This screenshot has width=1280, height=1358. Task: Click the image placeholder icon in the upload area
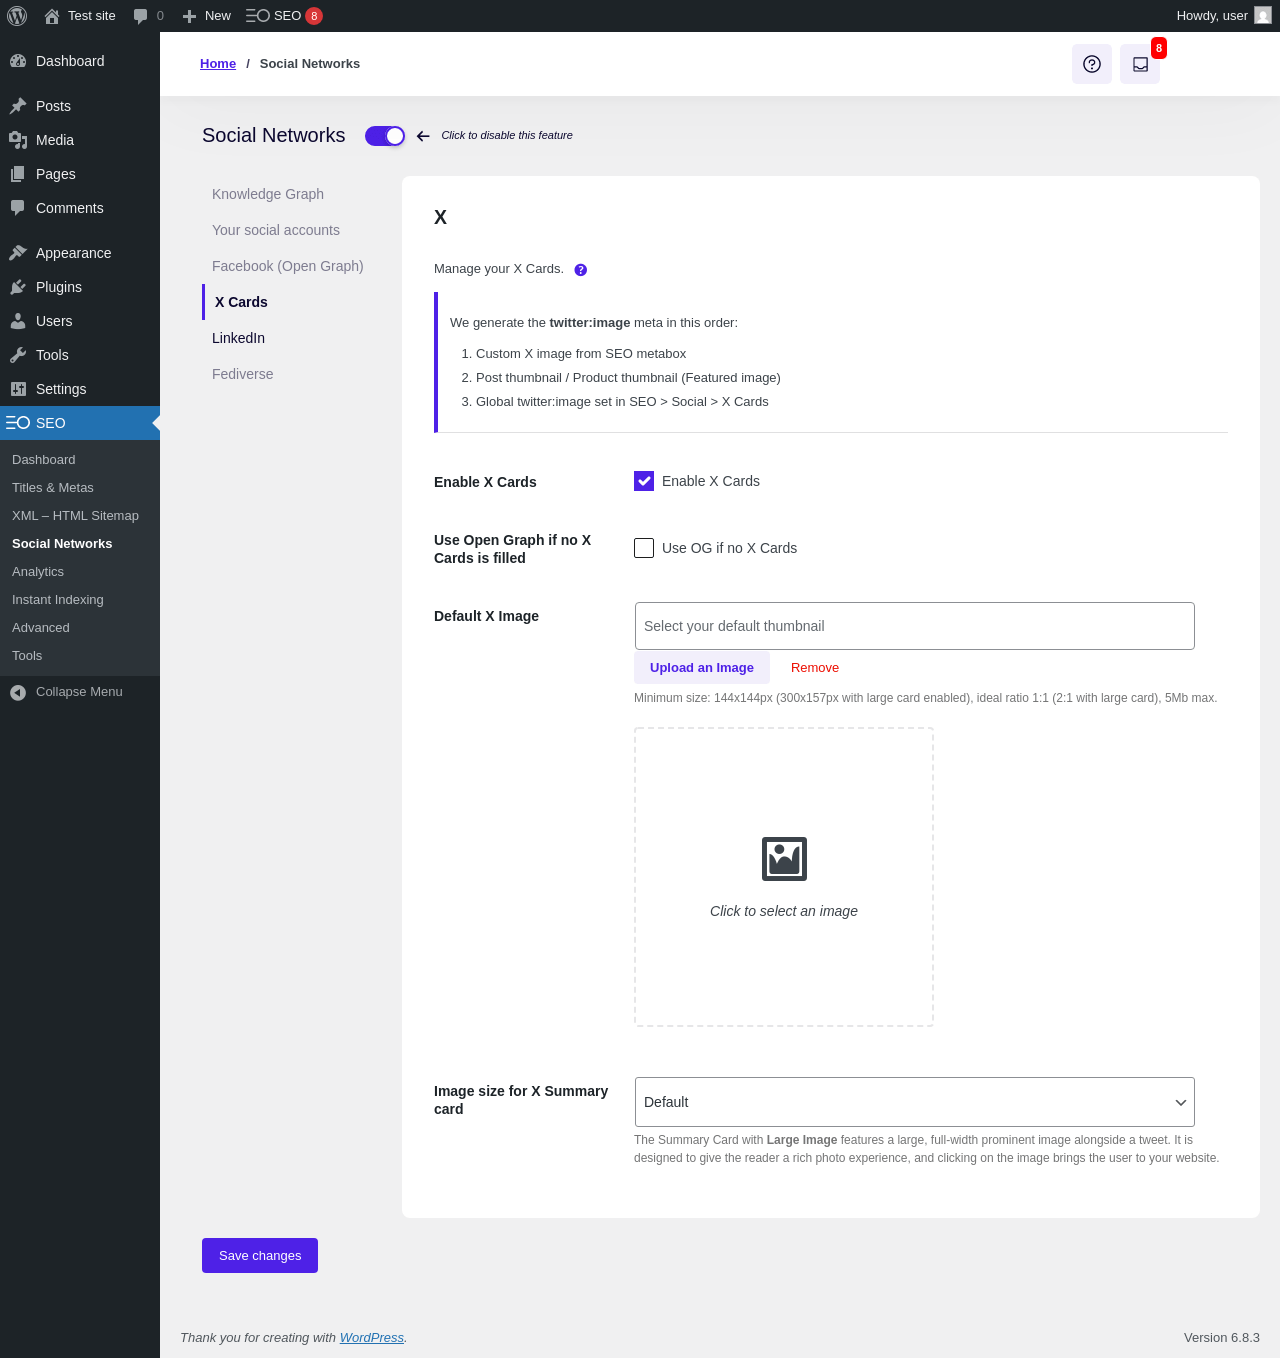[784, 859]
